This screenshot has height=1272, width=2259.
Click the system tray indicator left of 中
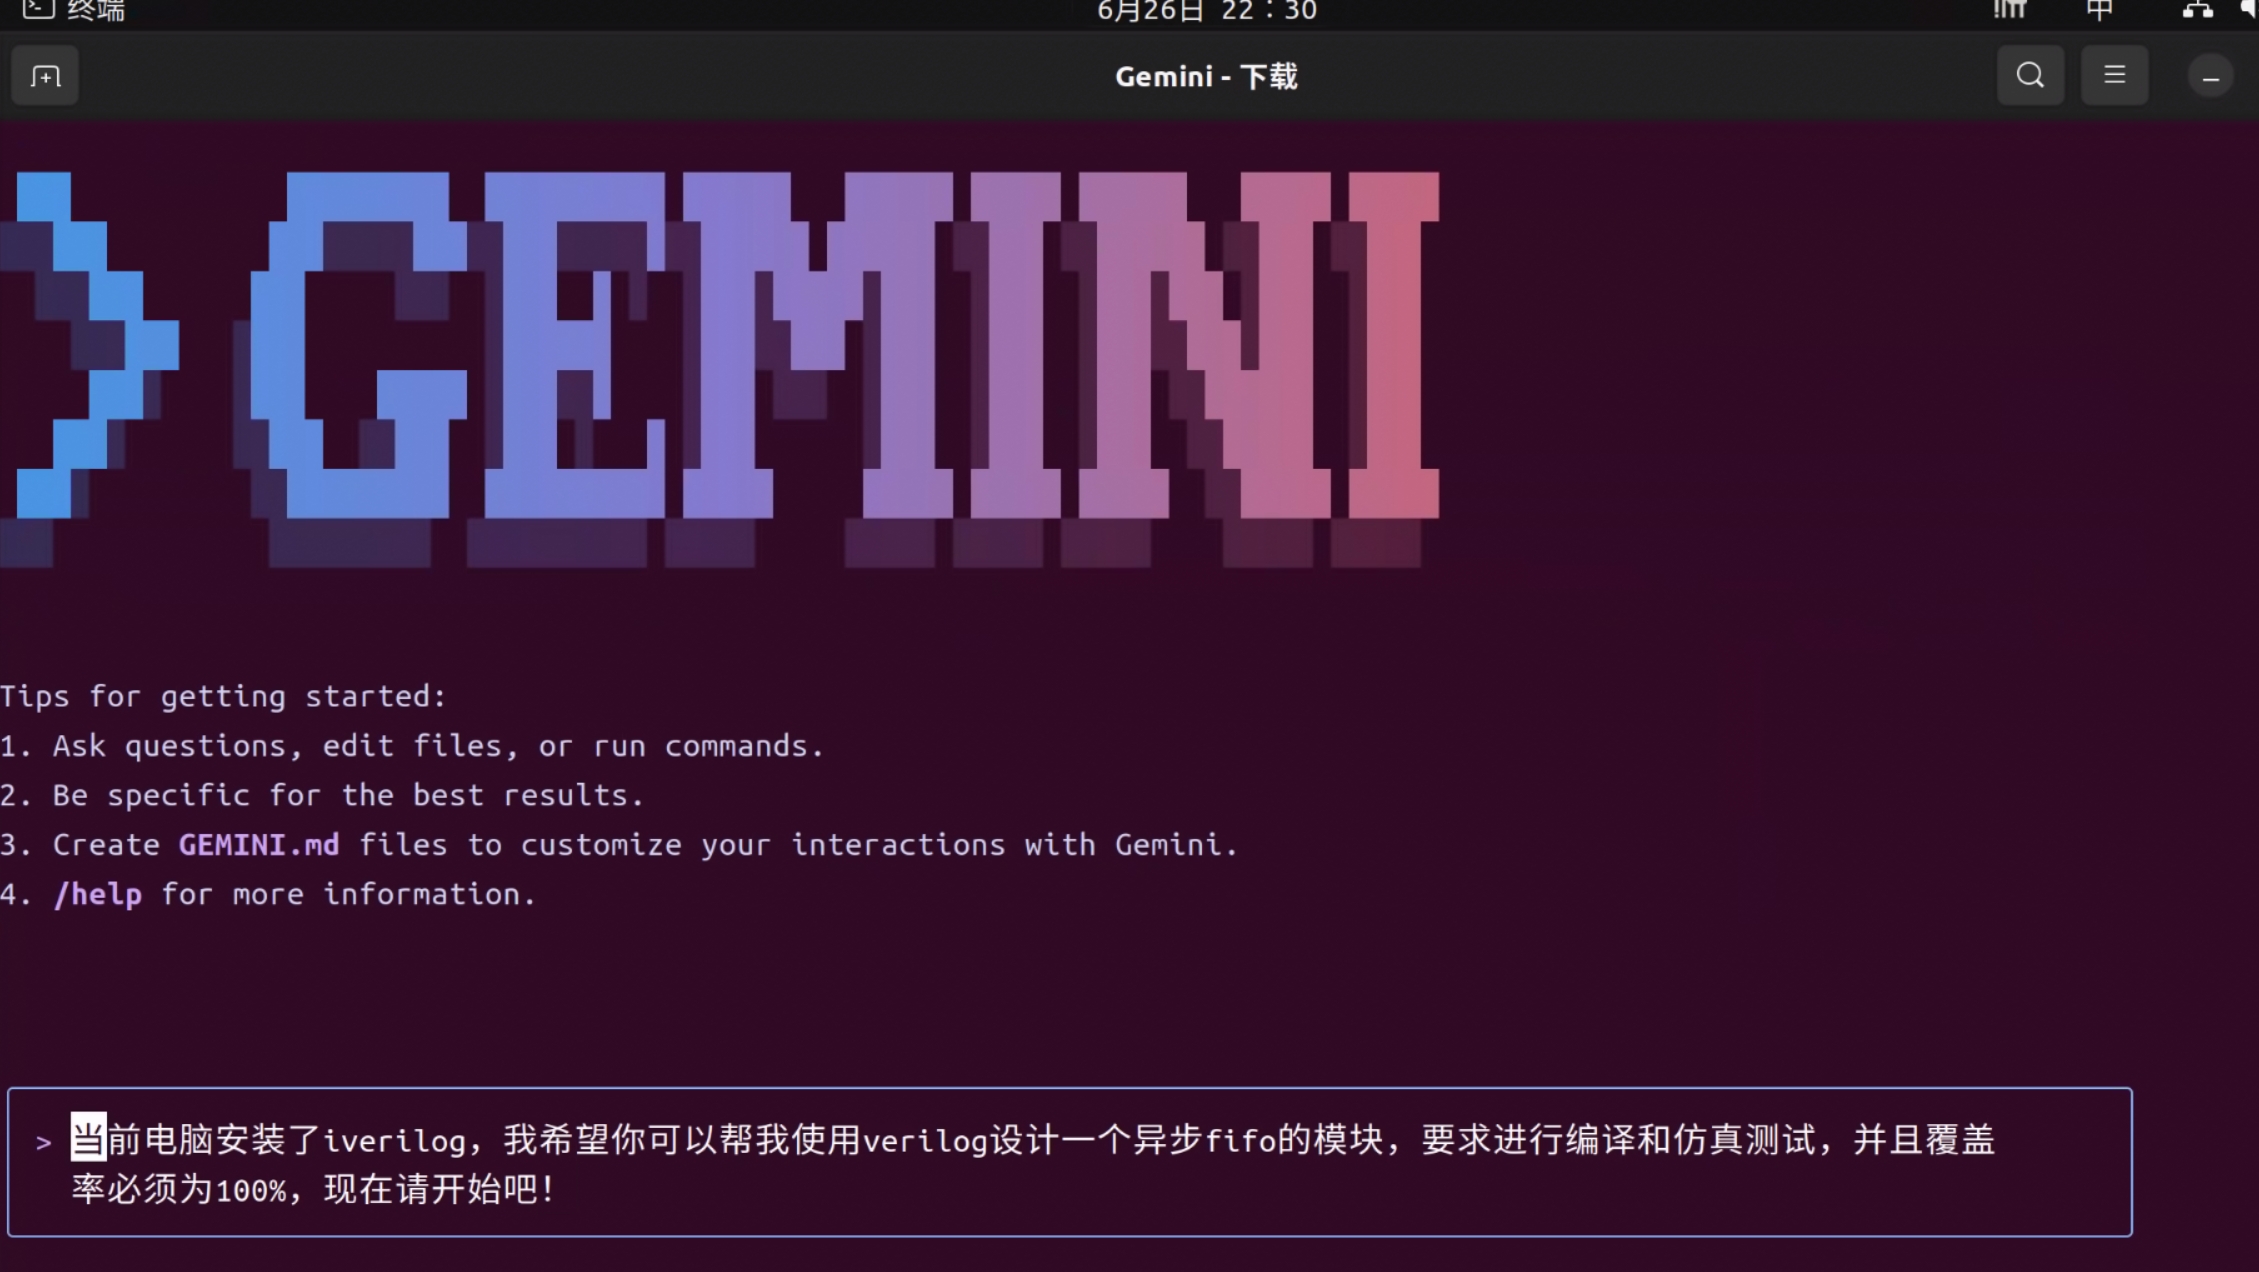tap(2009, 10)
